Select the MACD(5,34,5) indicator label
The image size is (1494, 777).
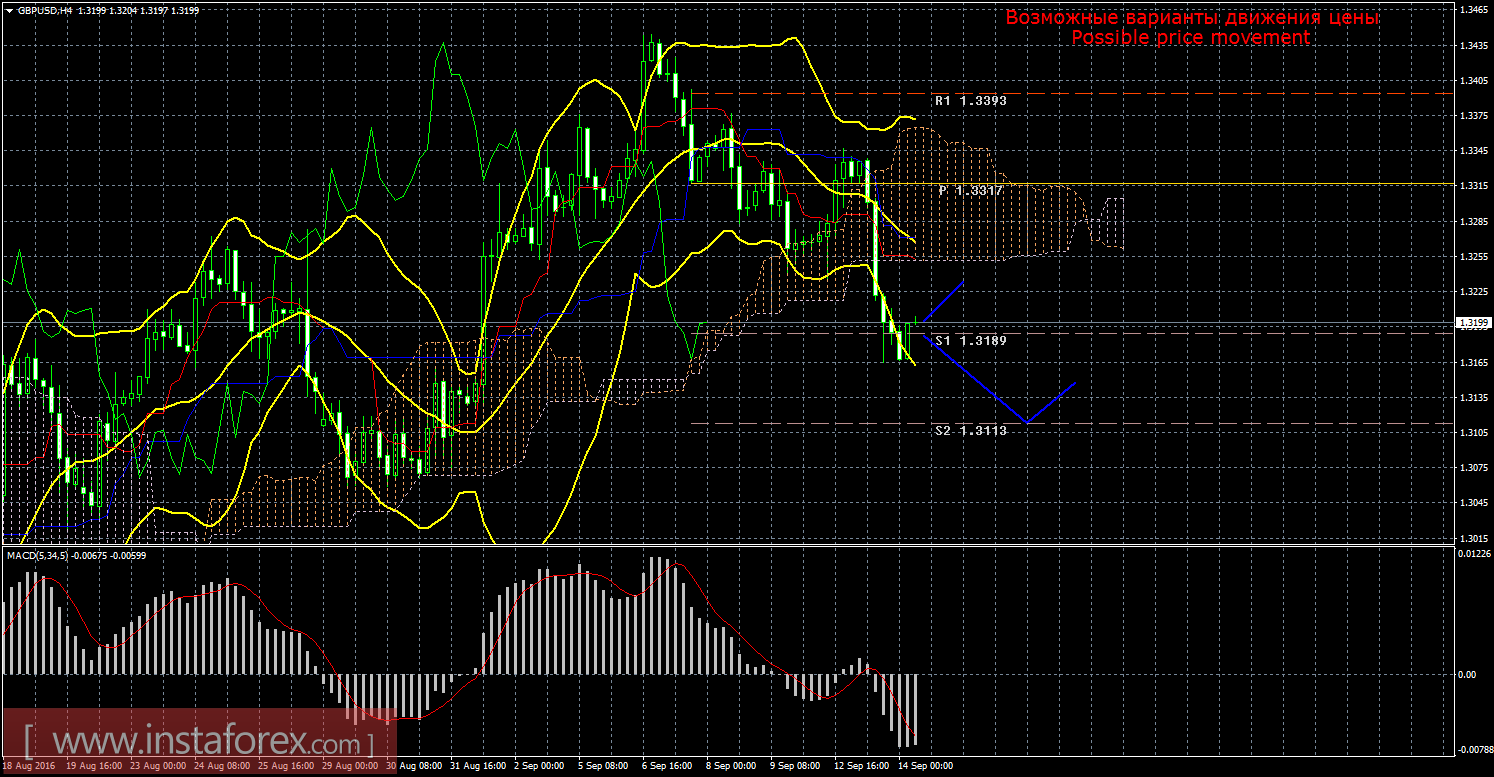click(x=38, y=554)
